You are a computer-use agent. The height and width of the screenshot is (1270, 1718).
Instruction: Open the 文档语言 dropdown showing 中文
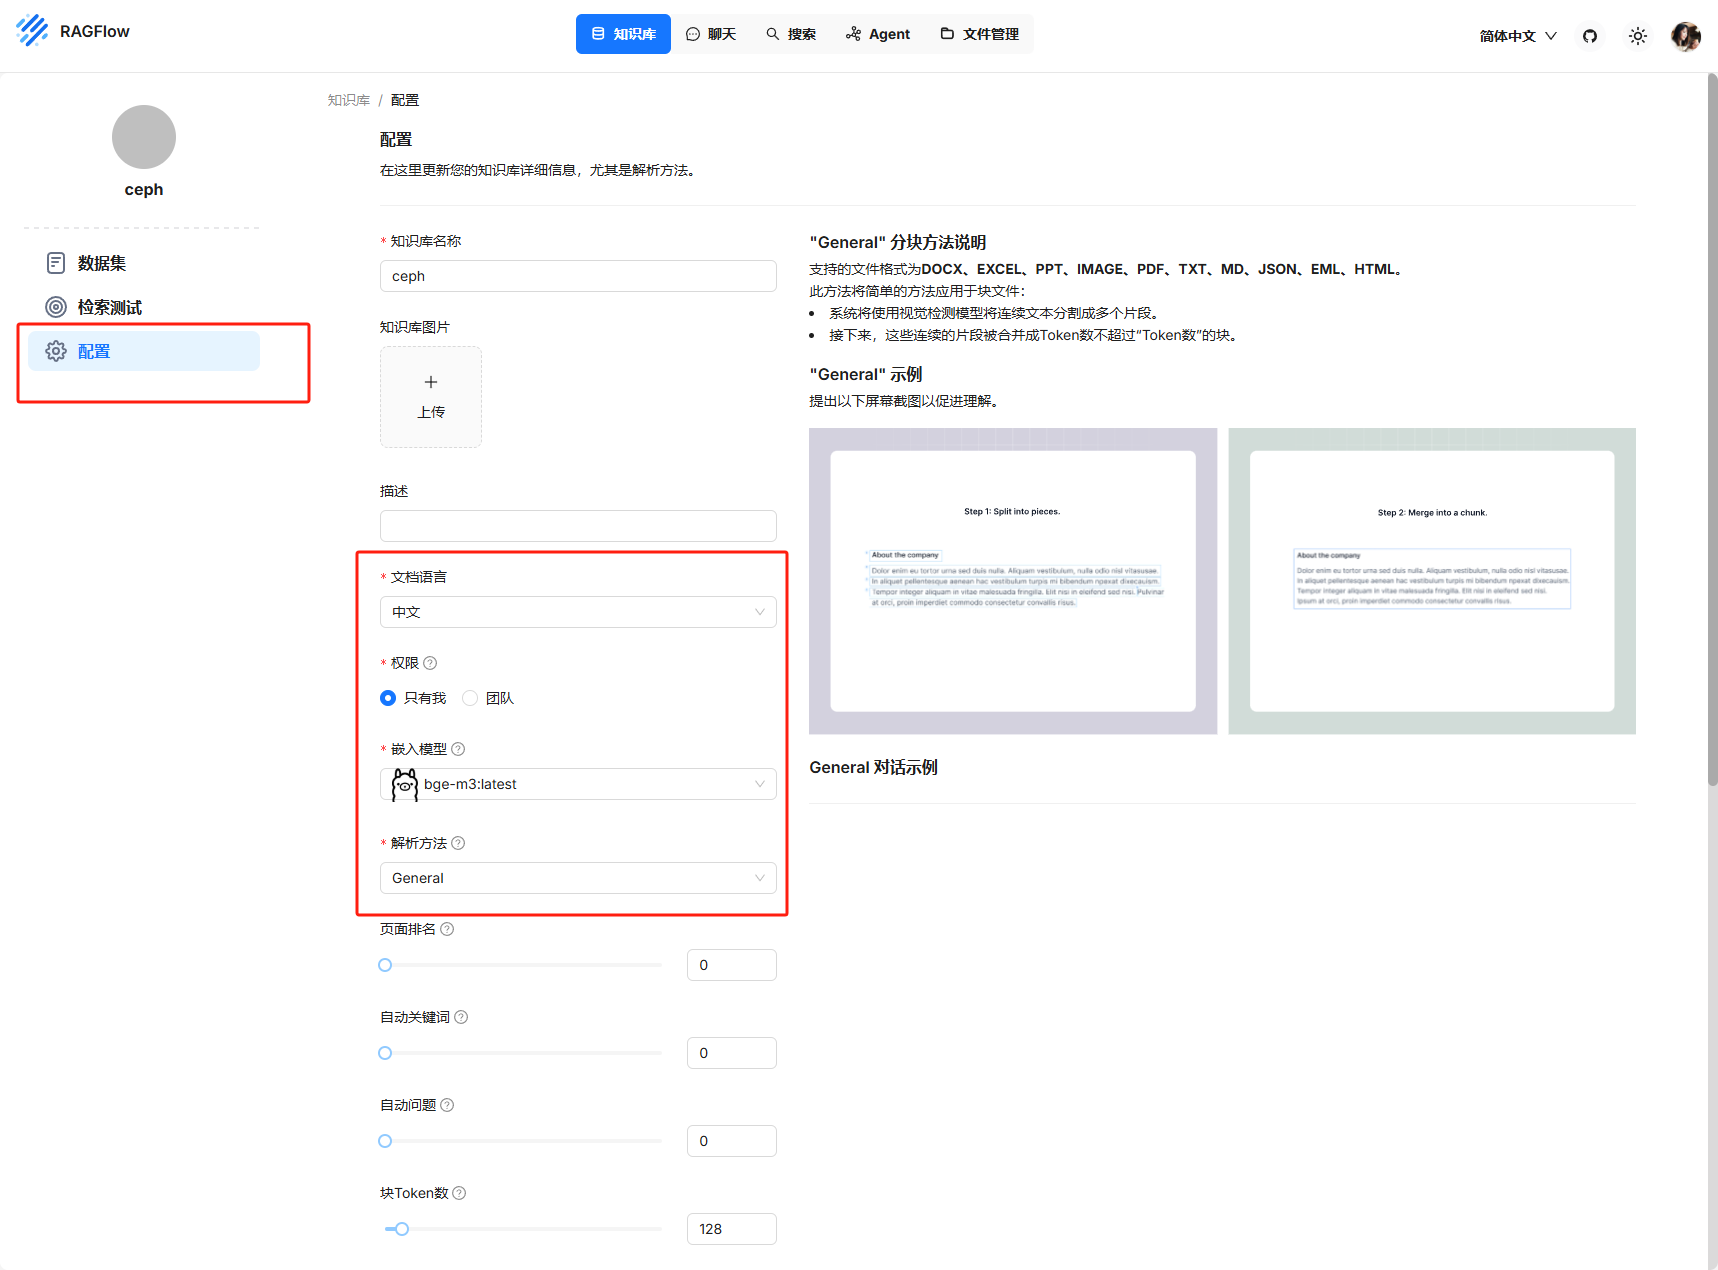578,612
